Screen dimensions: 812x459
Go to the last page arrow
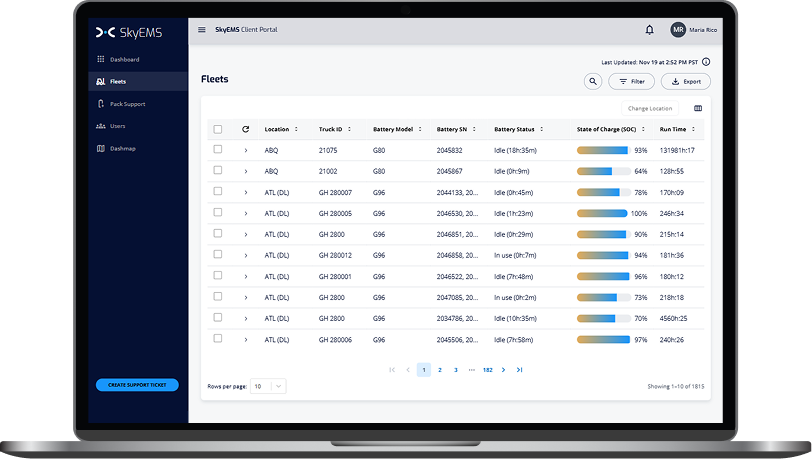(519, 370)
